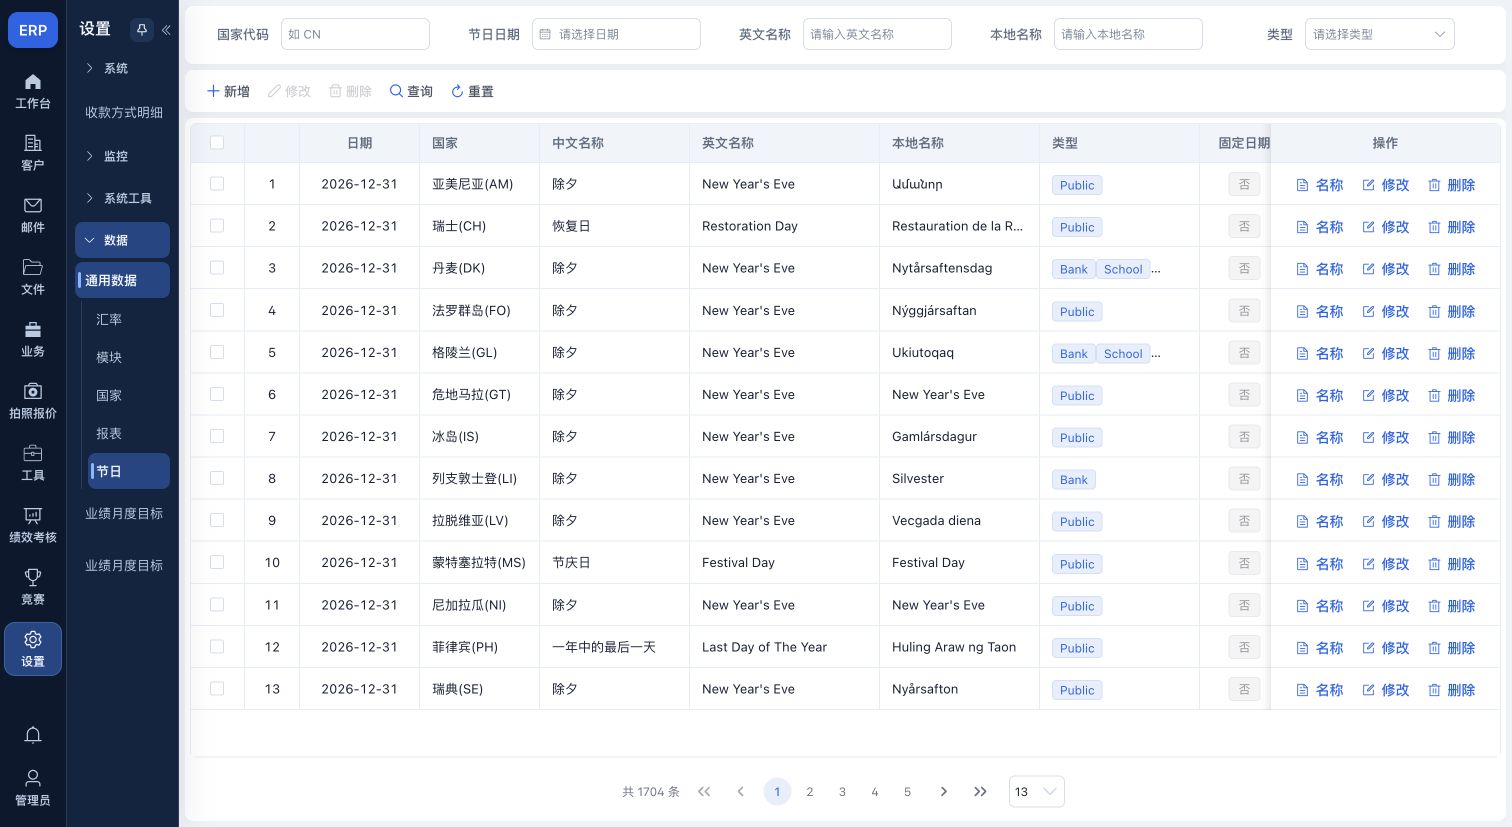Click the 英文名称 input field
Viewport: 1512px width, 827px height.
click(877, 34)
